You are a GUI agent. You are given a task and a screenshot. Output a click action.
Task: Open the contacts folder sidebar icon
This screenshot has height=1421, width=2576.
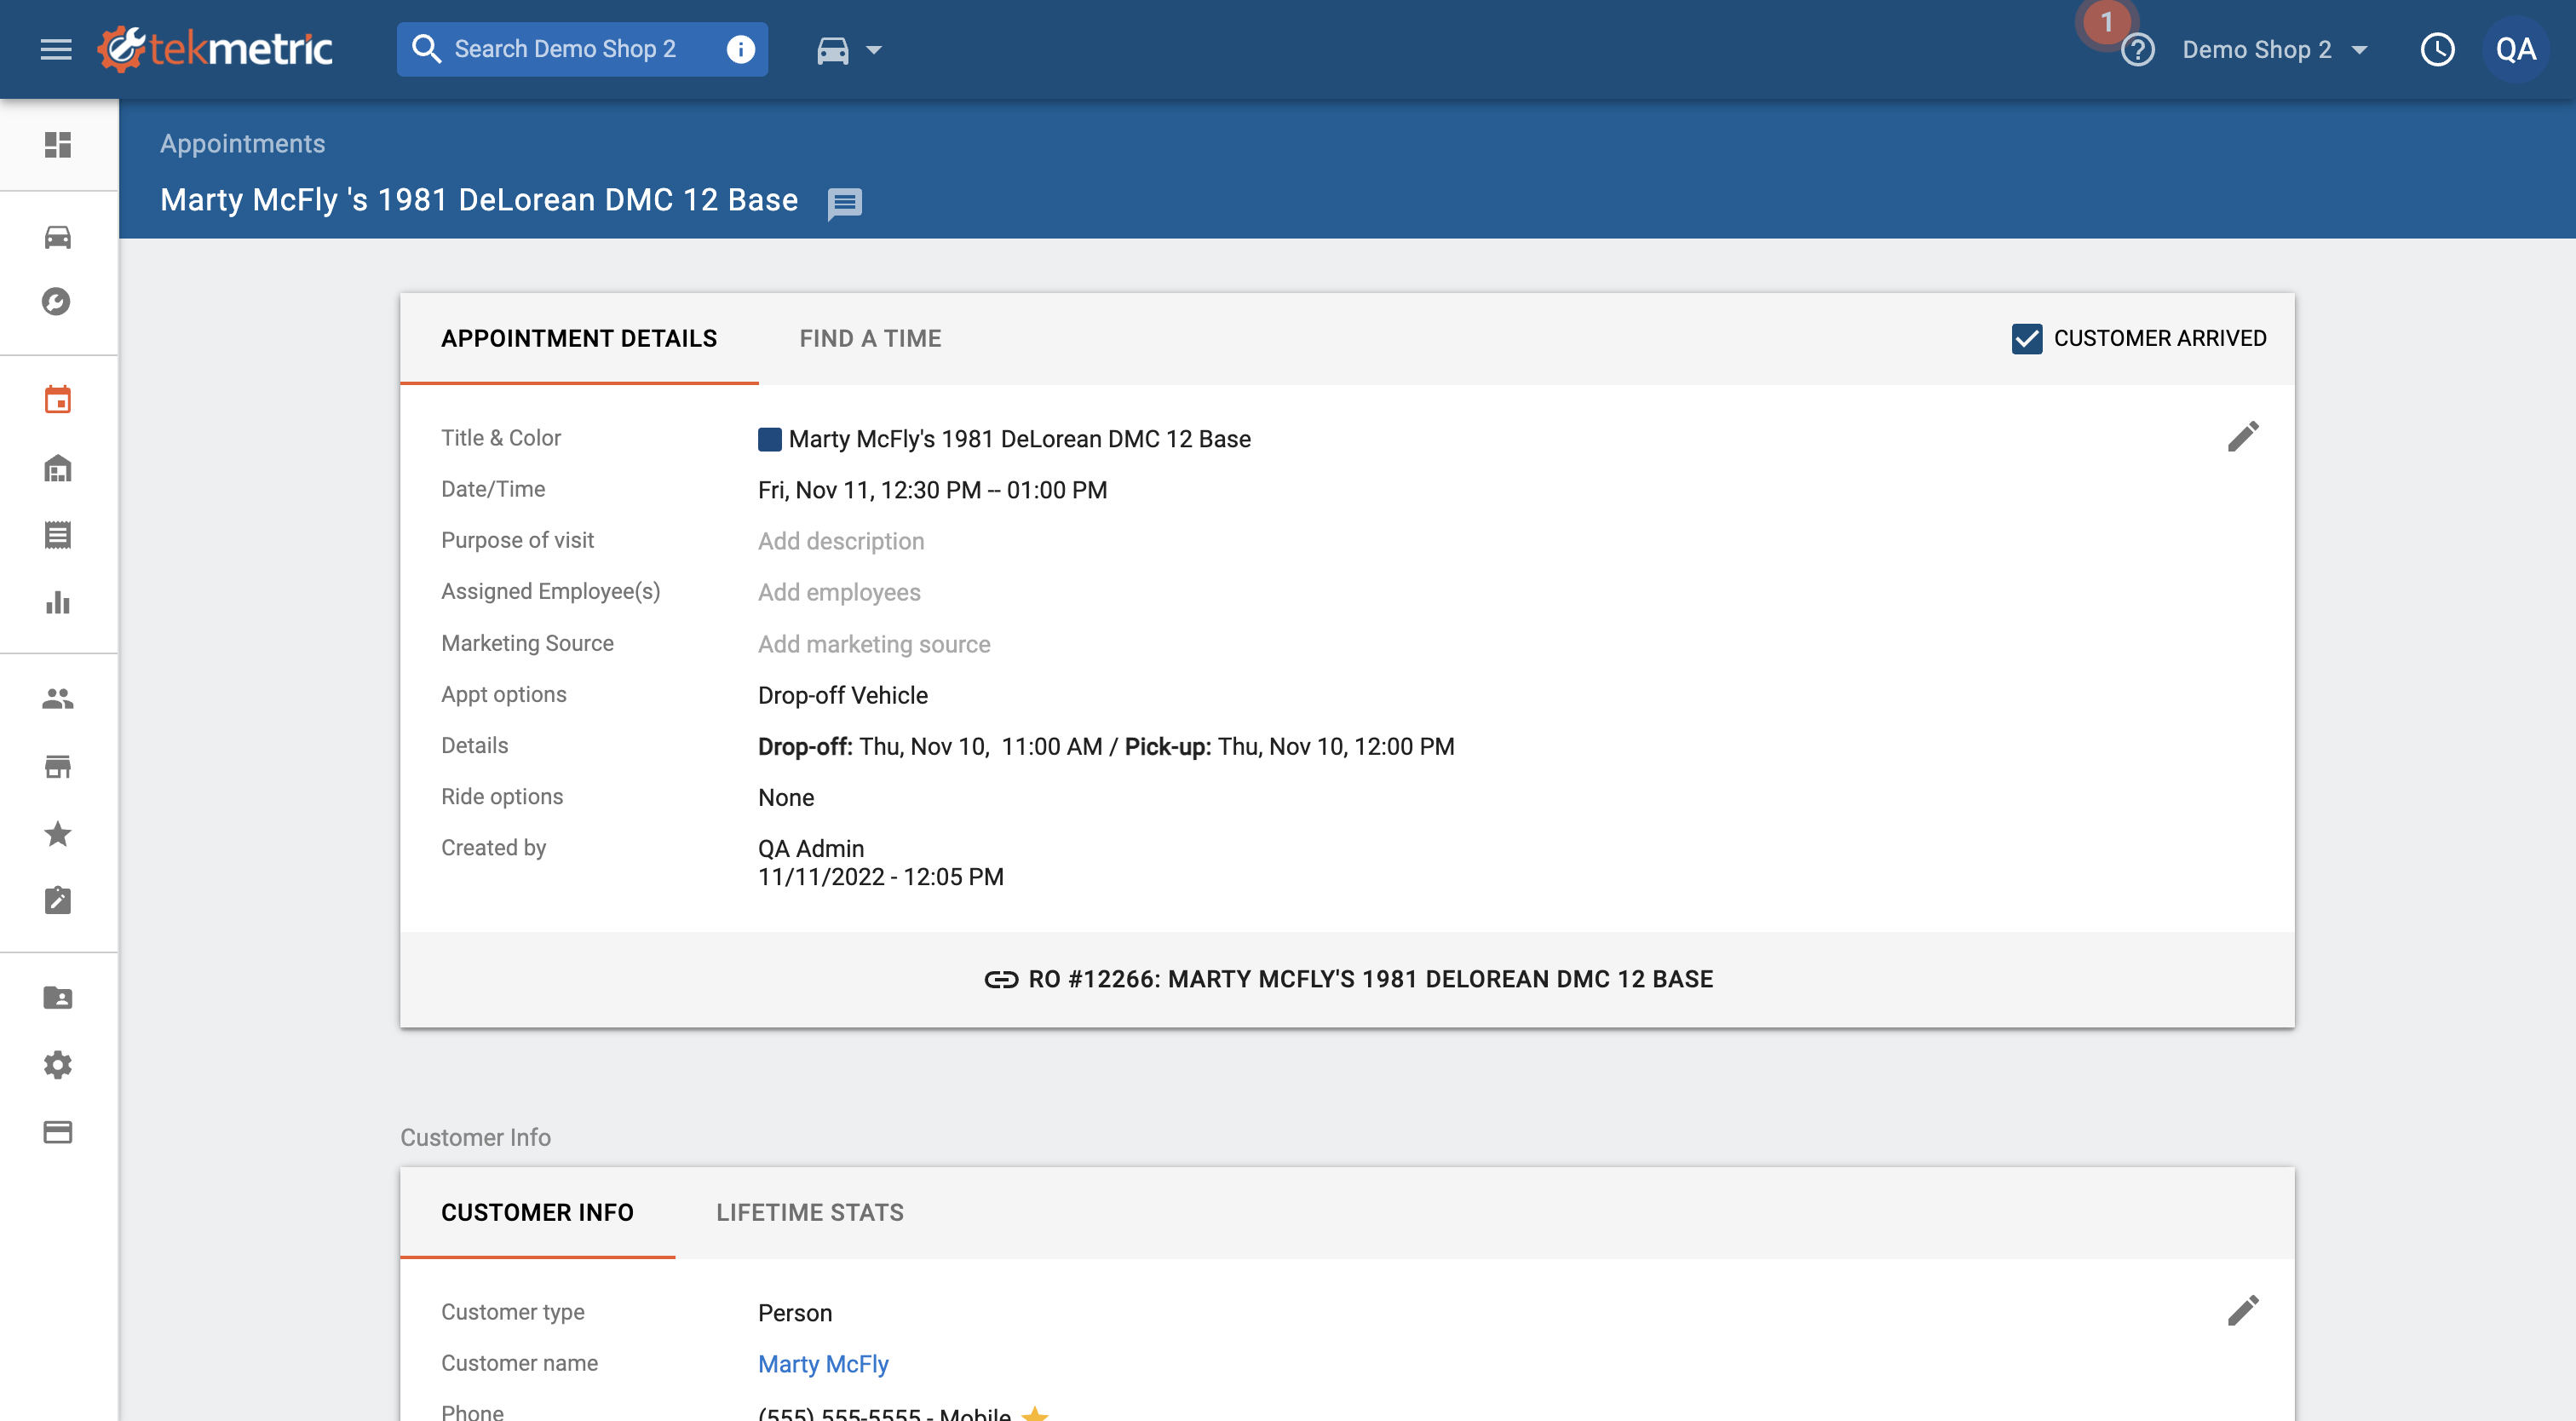[58, 997]
